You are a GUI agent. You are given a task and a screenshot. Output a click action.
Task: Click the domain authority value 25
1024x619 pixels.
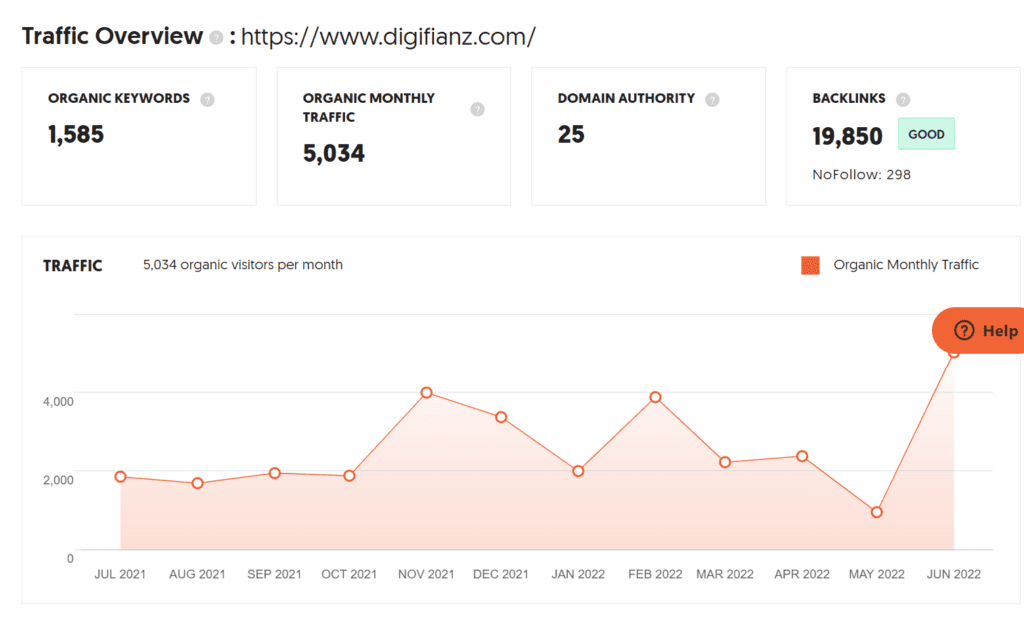tap(571, 135)
